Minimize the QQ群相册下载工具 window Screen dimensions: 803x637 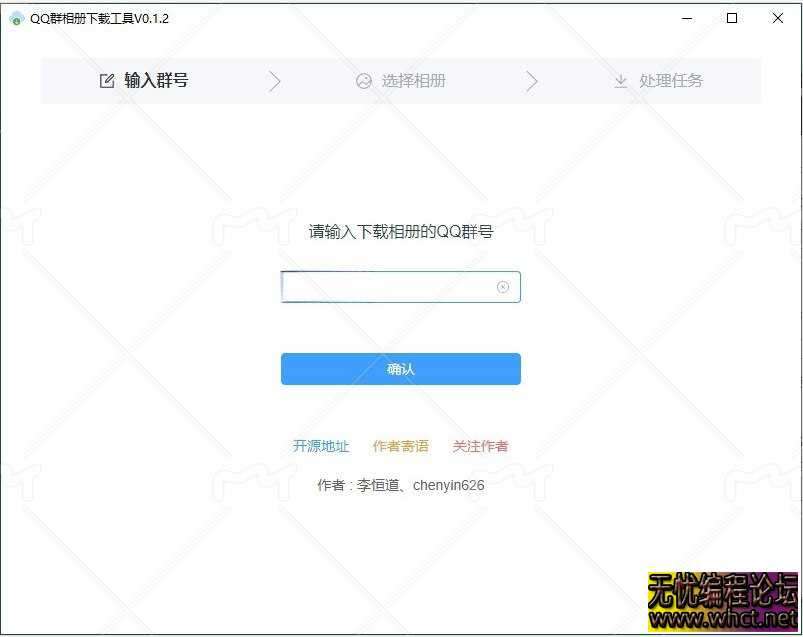tap(686, 18)
